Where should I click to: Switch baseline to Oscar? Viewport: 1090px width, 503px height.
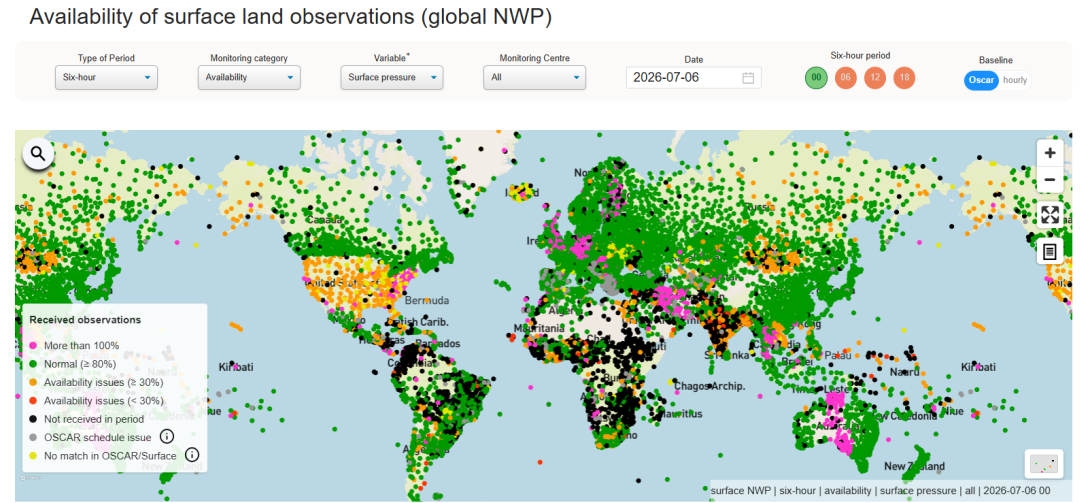[981, 81]
